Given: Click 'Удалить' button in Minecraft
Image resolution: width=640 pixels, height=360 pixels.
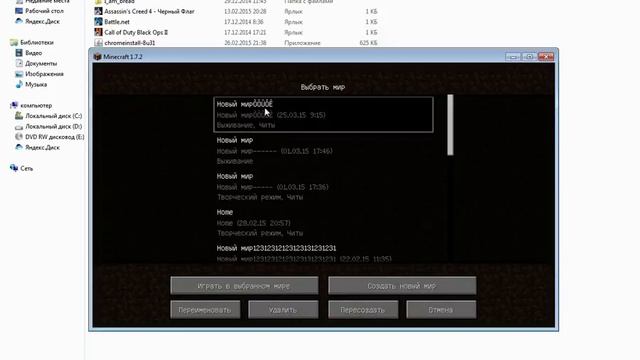Looking at the screenshot, I should (x=283, y=310).
